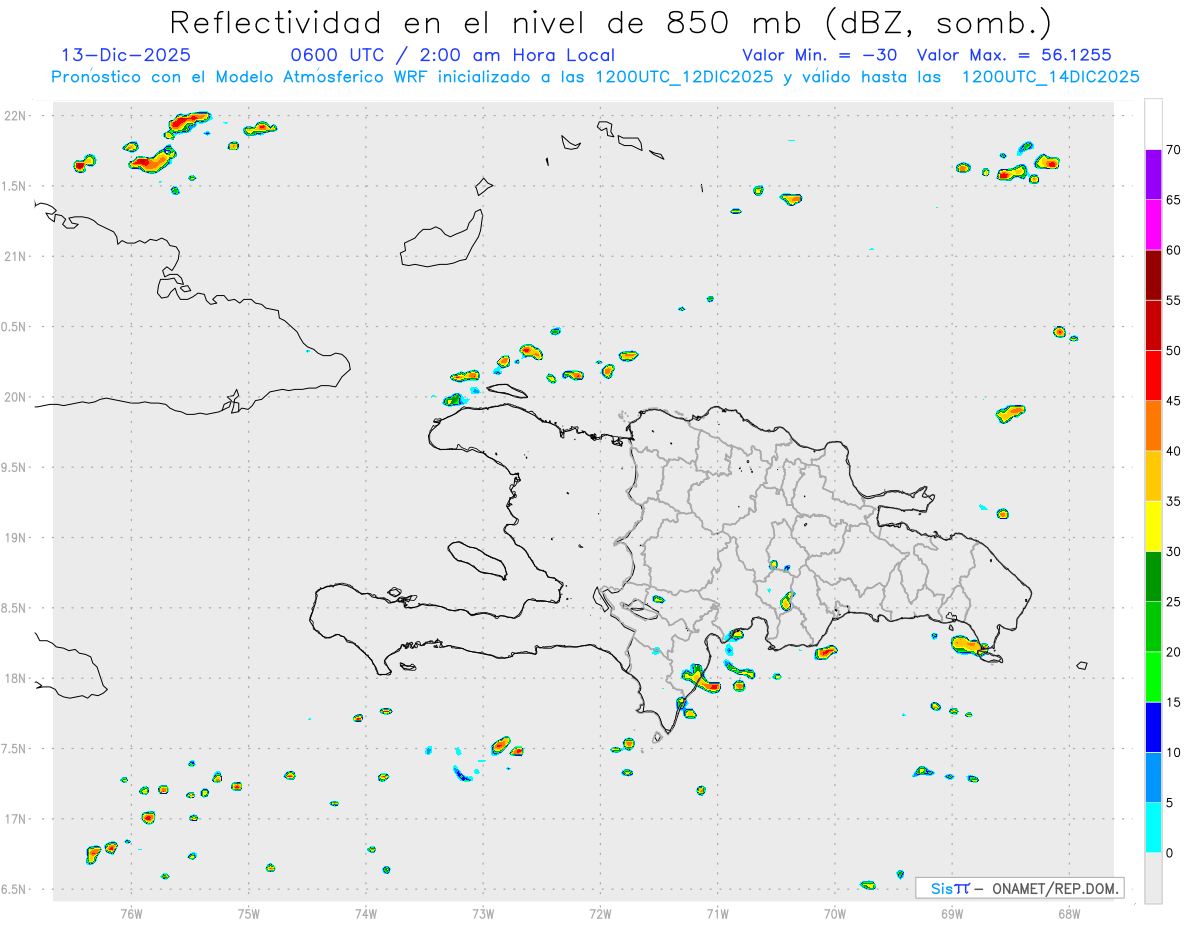Click the 'ONAMET/REP.DOM.' credit box
This screenshot has width=1200, height=927.
click(1019, 888)
